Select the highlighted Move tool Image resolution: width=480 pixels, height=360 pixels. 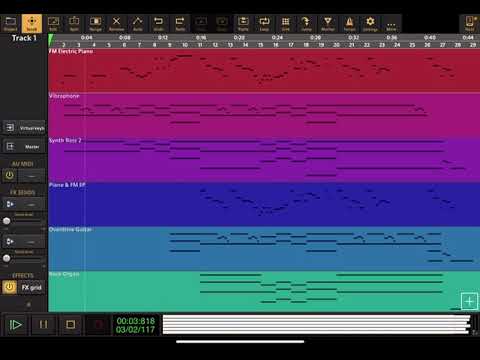(x=32, y=23)
